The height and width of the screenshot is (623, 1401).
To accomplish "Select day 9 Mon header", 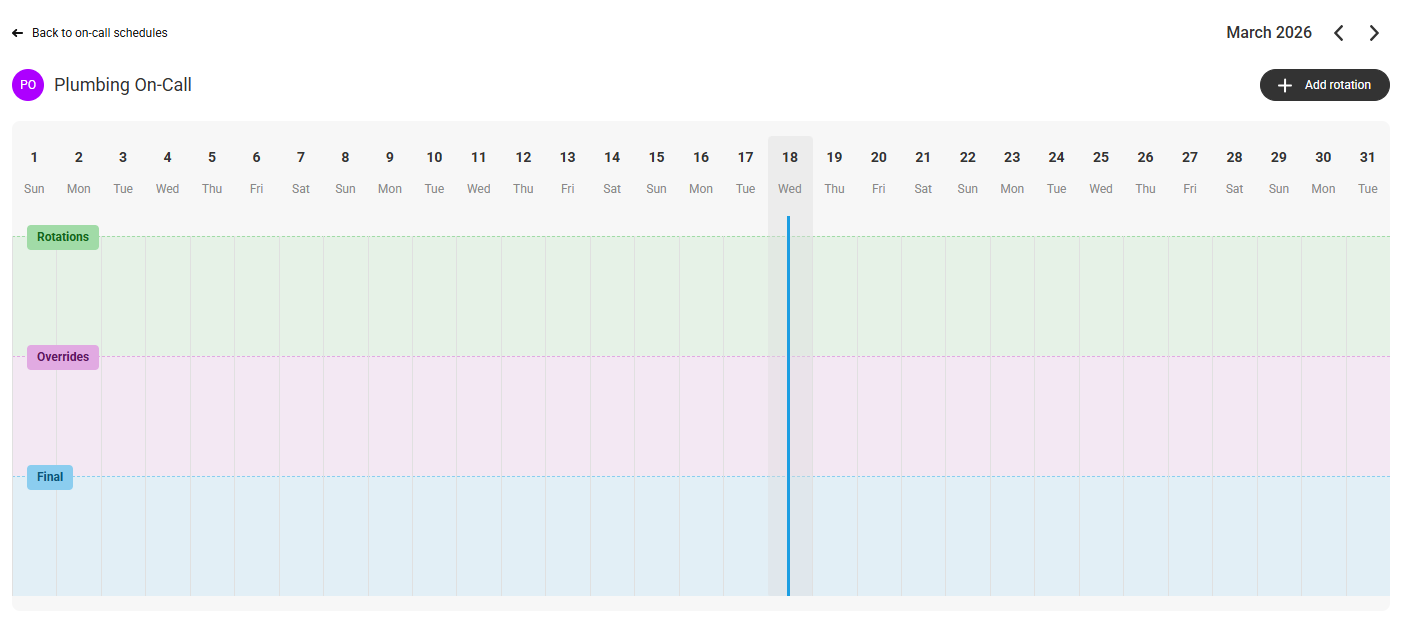I will click(390, 172).
